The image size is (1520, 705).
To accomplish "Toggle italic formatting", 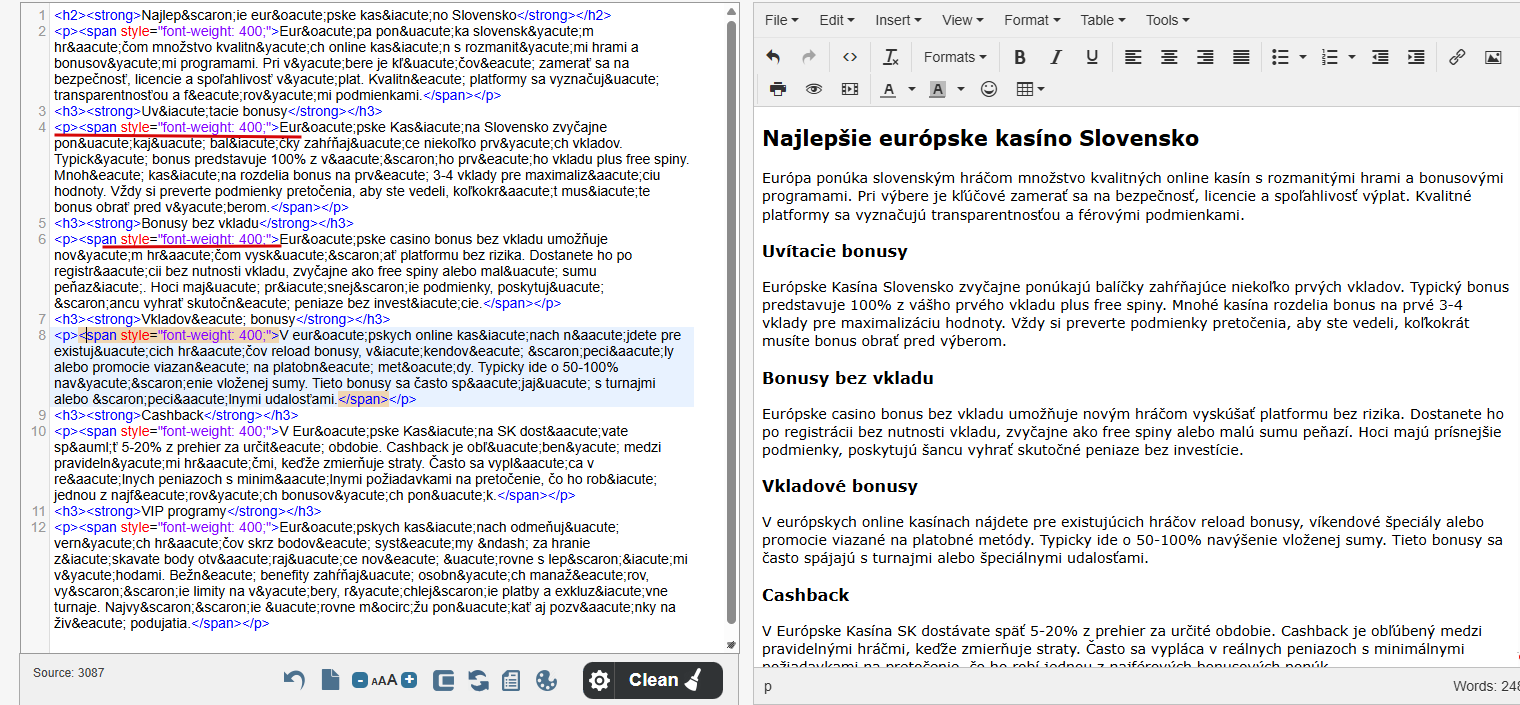I will [x=1056, y=57].
